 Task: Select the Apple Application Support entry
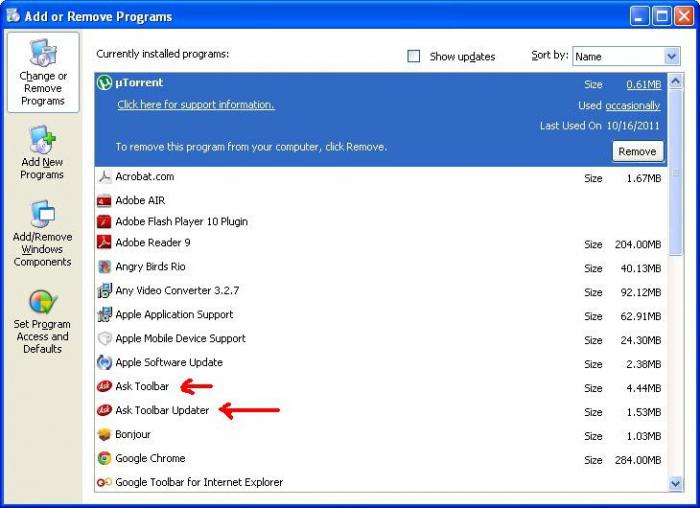(x=380, y=315)
